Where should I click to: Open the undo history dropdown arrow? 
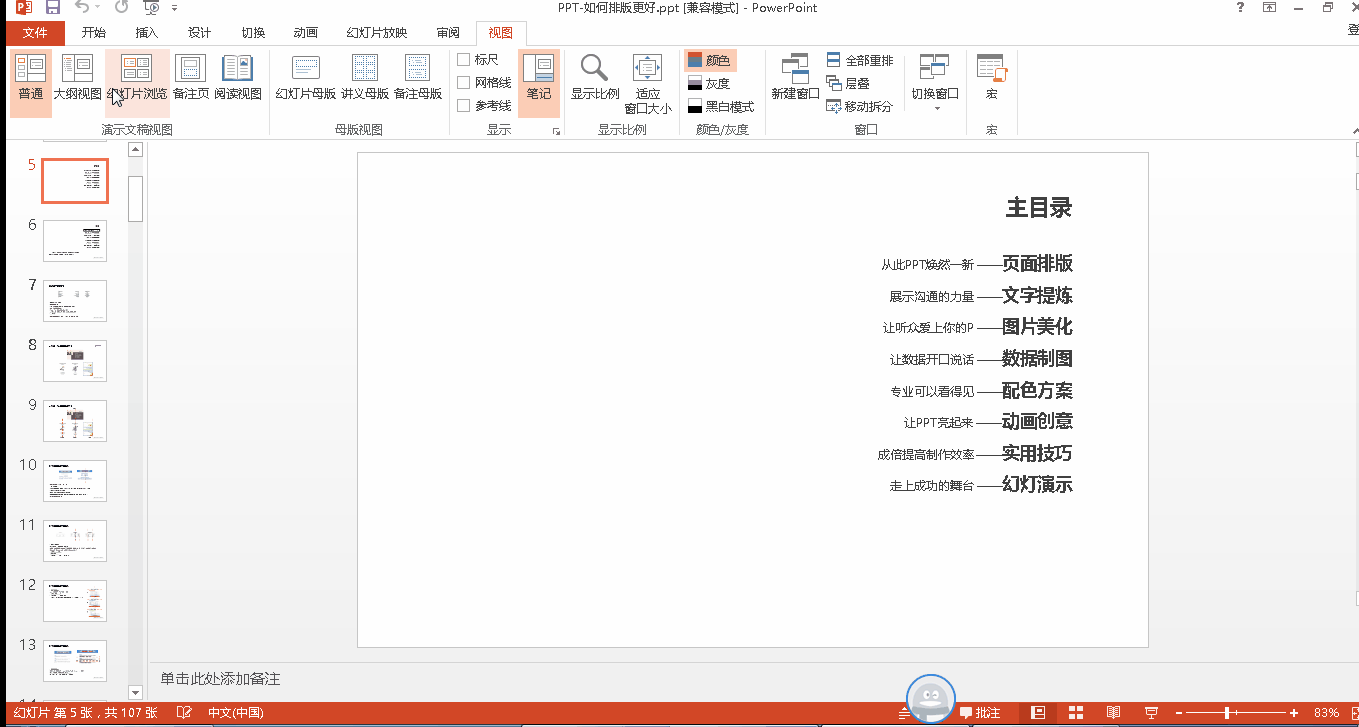click(98, 8)
